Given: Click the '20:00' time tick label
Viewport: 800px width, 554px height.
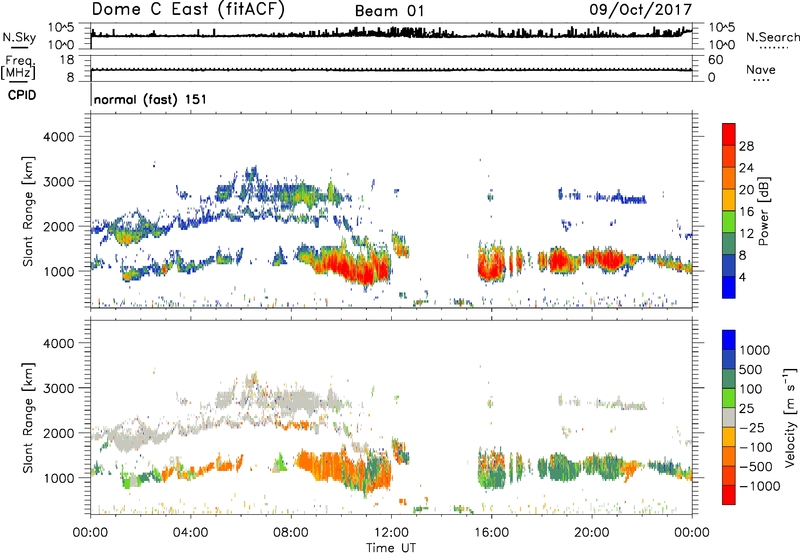Looking at the screenshot, I should 592,533.
